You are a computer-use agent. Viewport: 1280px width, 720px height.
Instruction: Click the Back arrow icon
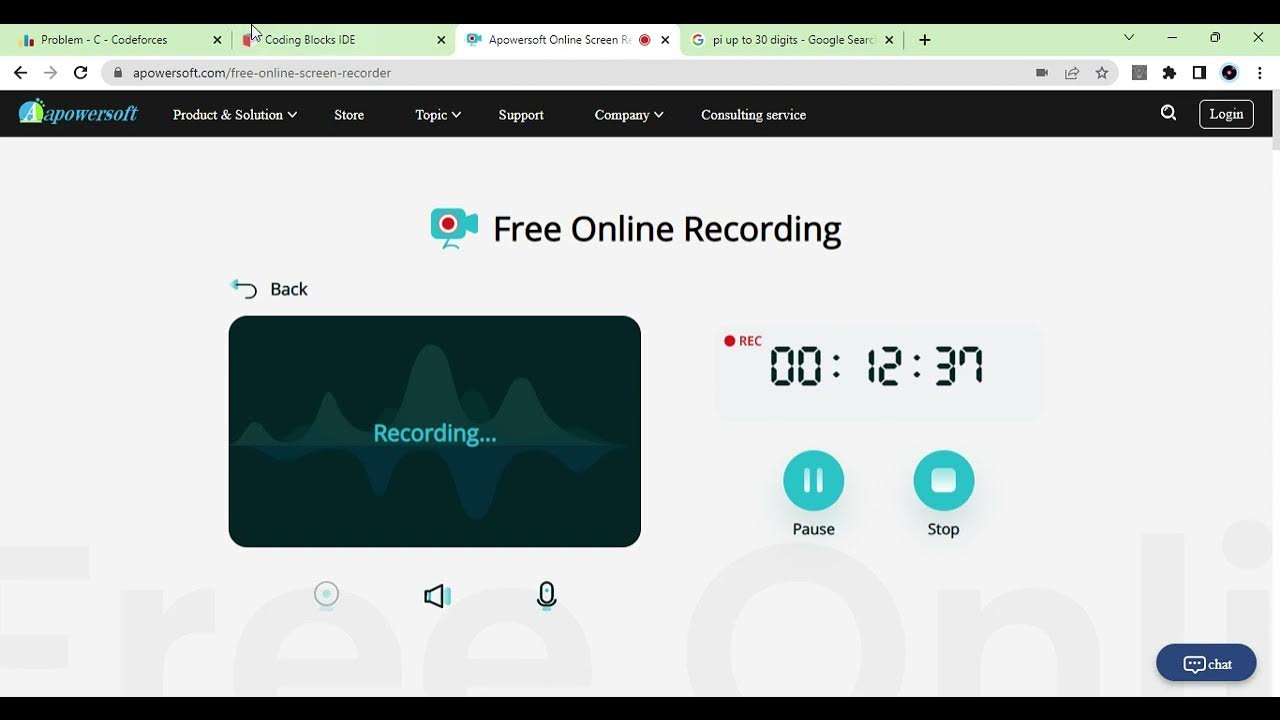coord(243,289)
